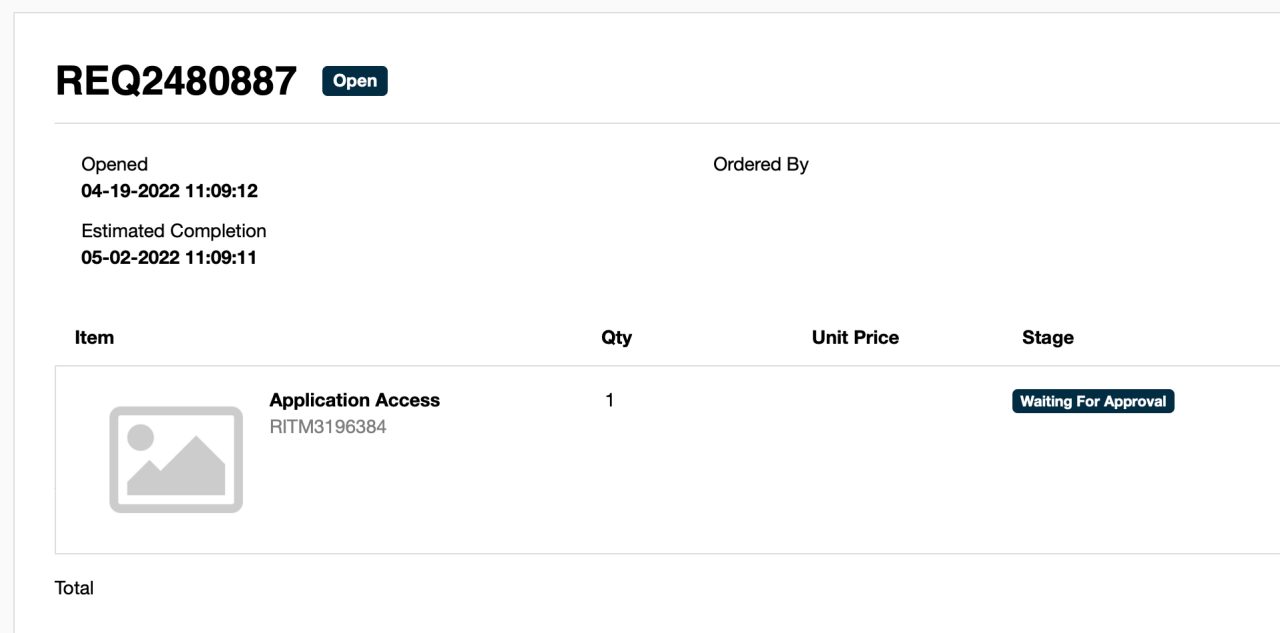Click the Total label below the item list

point(75,588)
